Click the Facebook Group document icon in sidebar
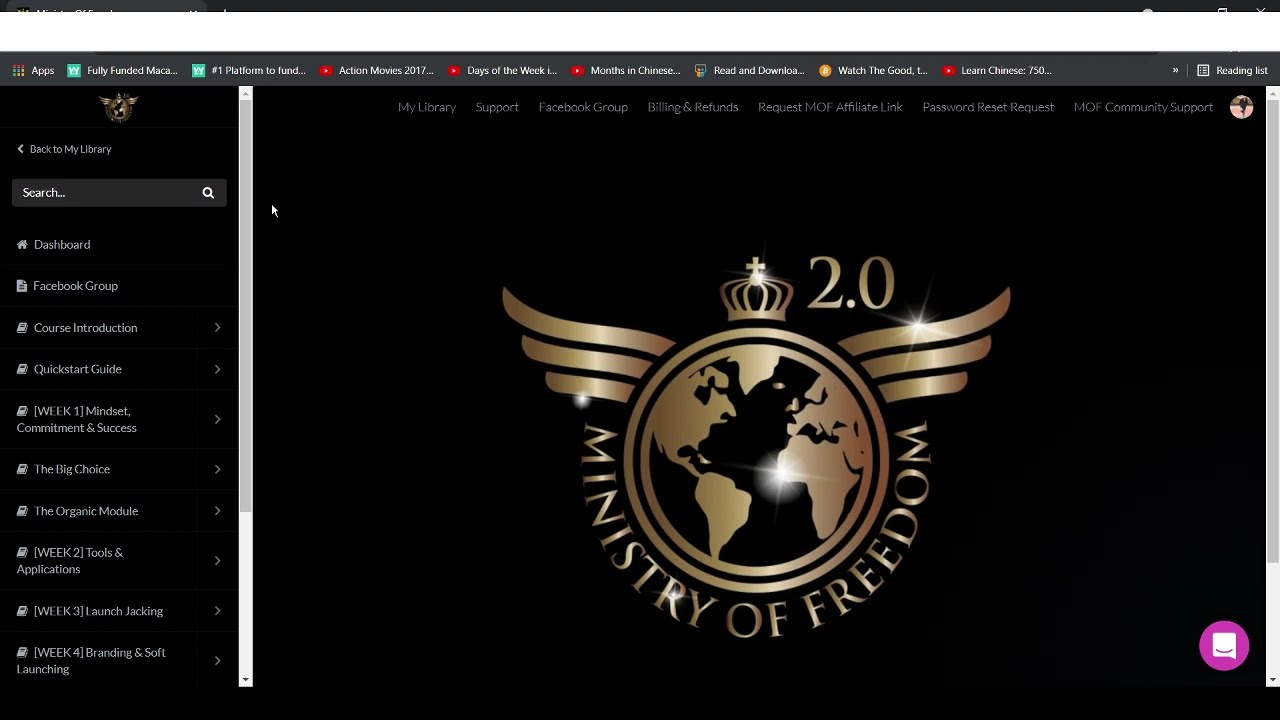The height and width of the screenshot is (720, 1280). [22, 286]
